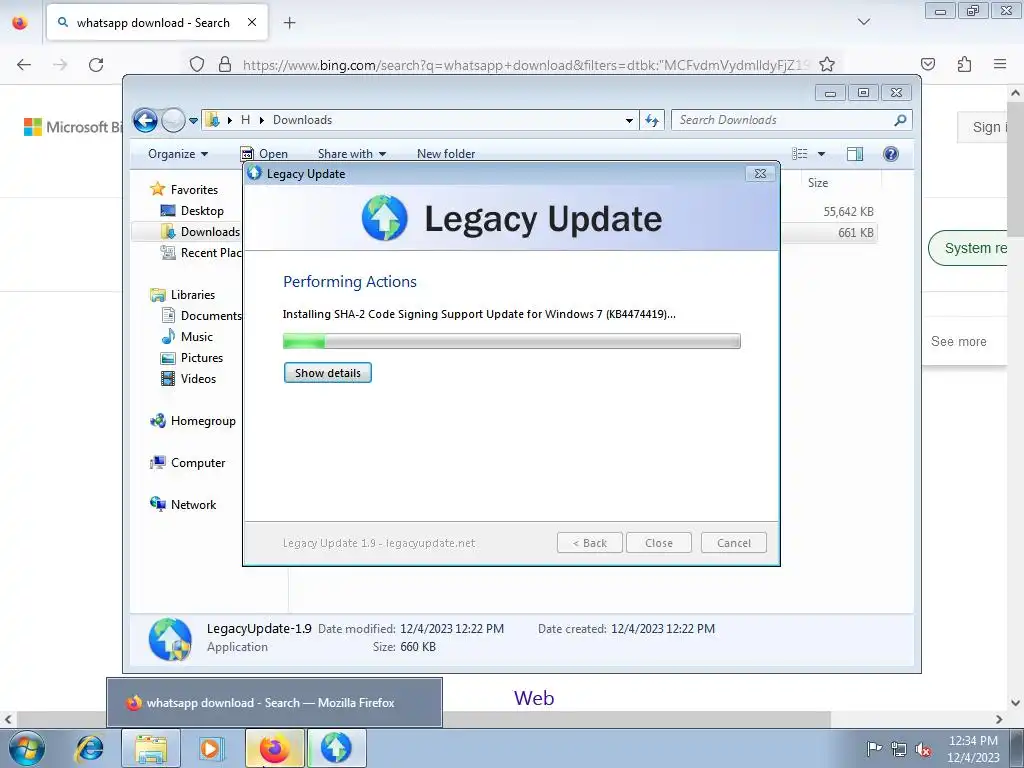Click Legacy Update taskbar icon
Viewport: 1024px width, 768px height.
click(x=336, y=748)
